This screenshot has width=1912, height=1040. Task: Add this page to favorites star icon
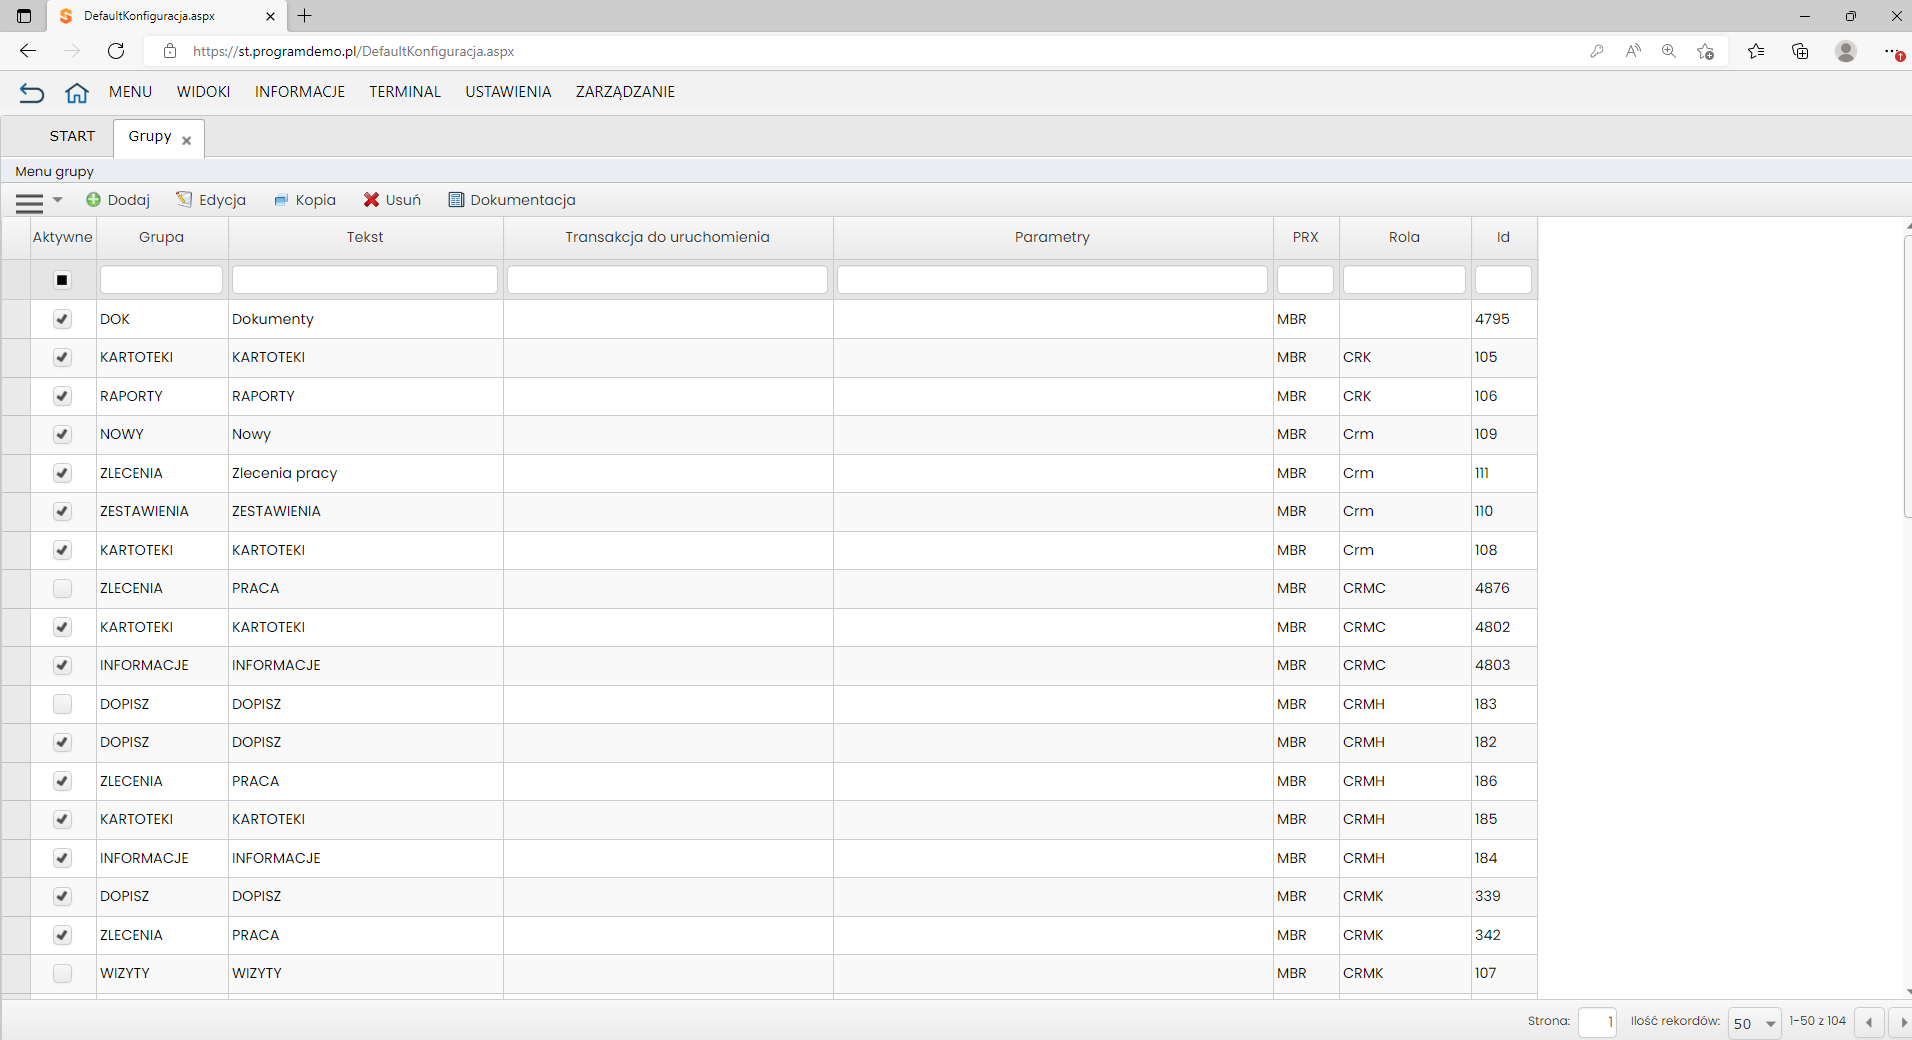pyautogui.click(x=1706, y=51)
